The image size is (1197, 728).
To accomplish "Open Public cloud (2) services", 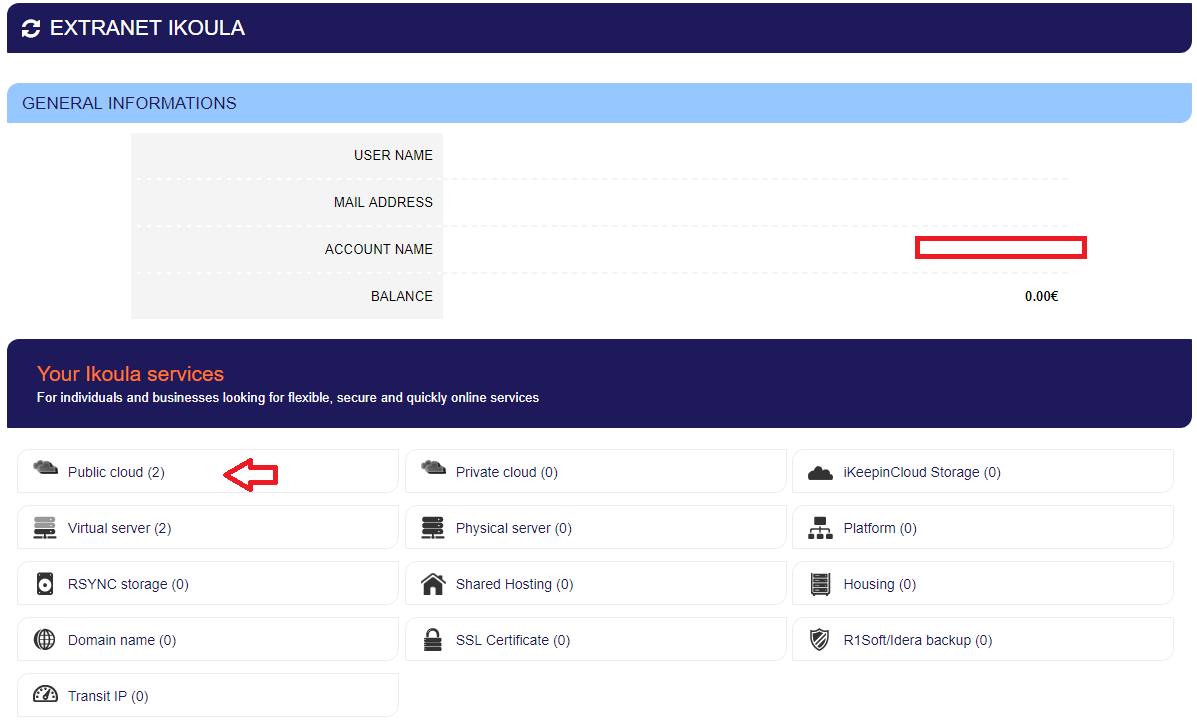I will click(116, 472).
